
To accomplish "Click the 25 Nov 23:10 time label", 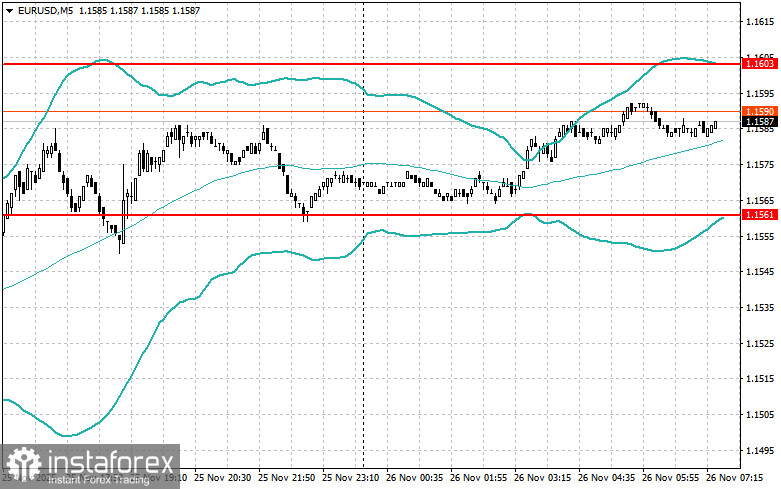I will point(350,477).
